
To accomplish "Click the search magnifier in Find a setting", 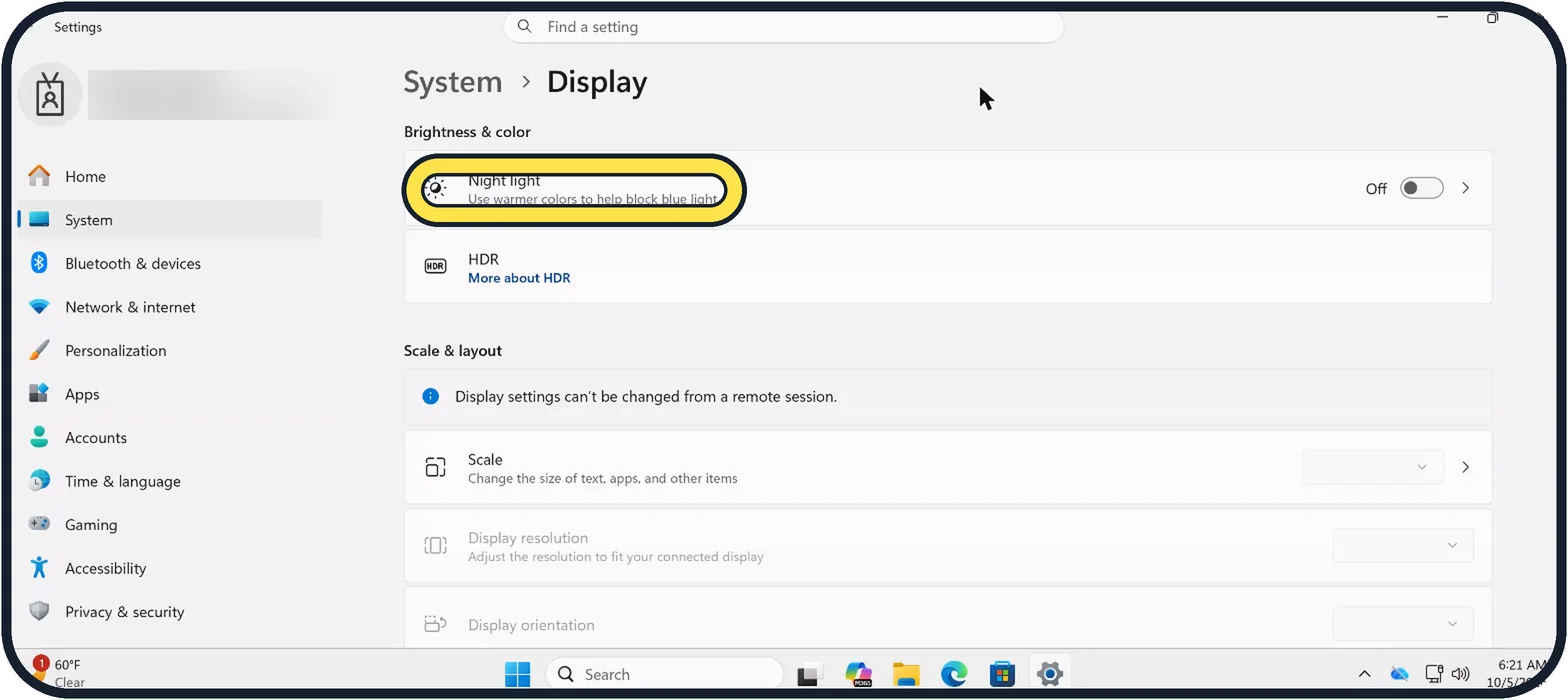I will point(525,27).
